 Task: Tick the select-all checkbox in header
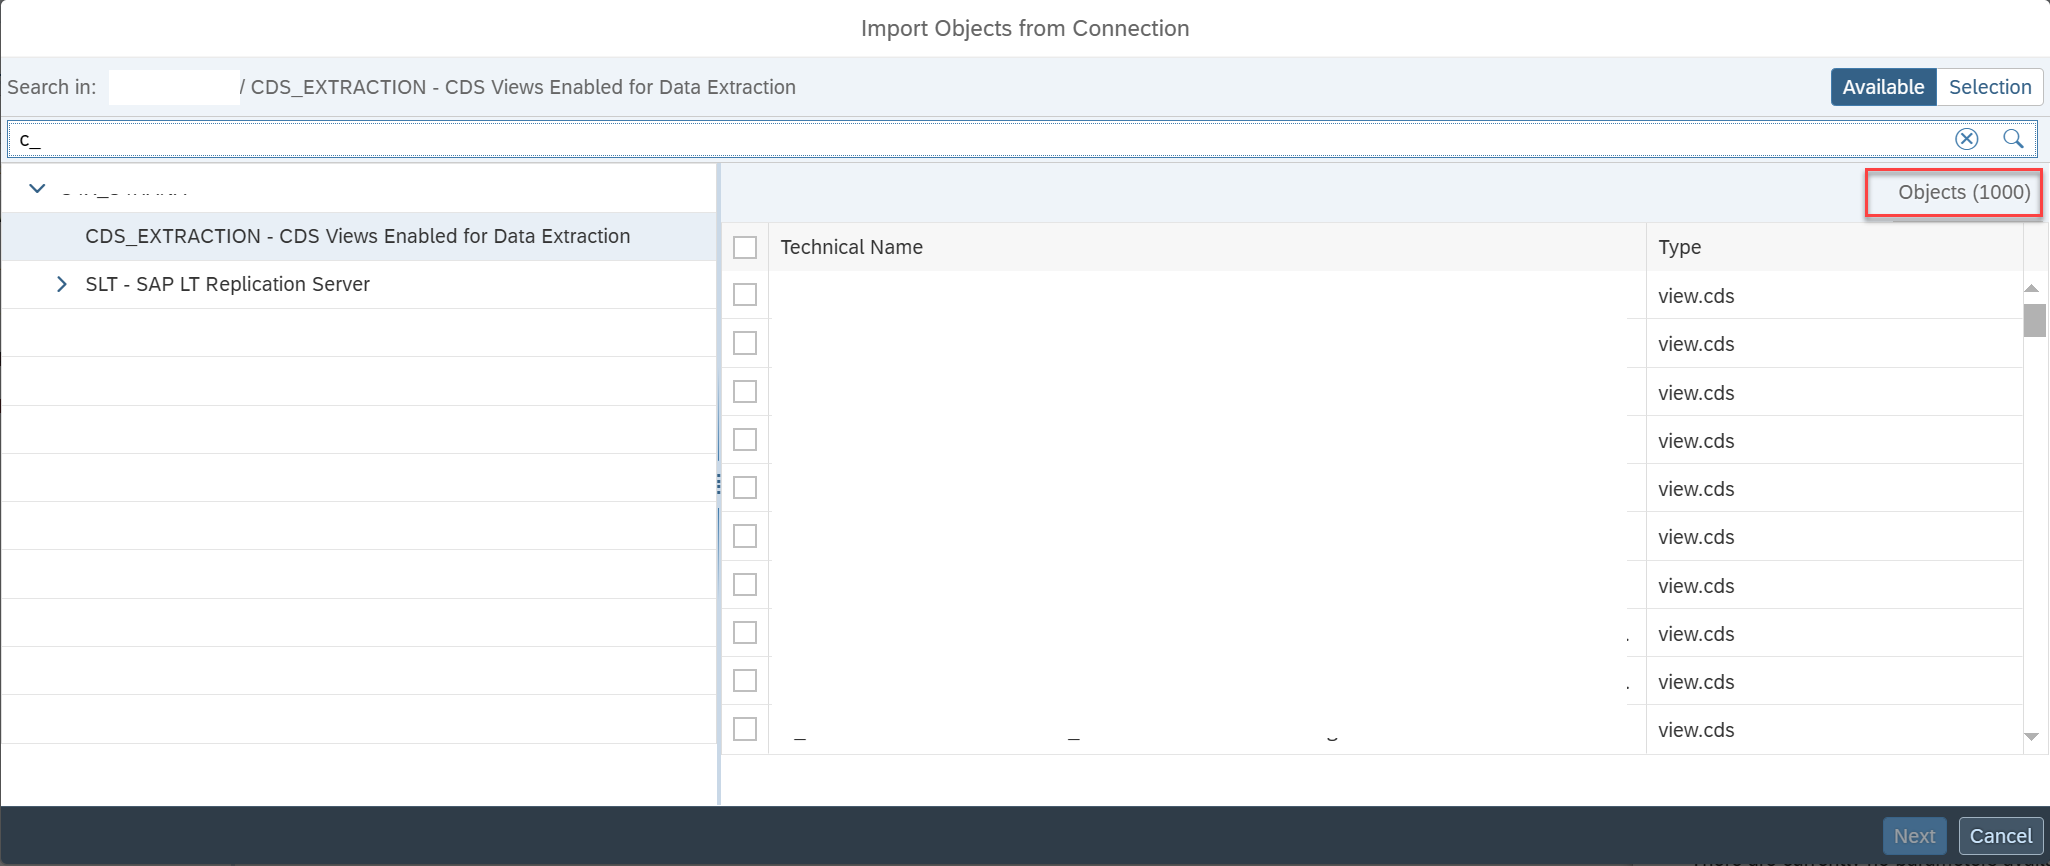coord(745,247)
